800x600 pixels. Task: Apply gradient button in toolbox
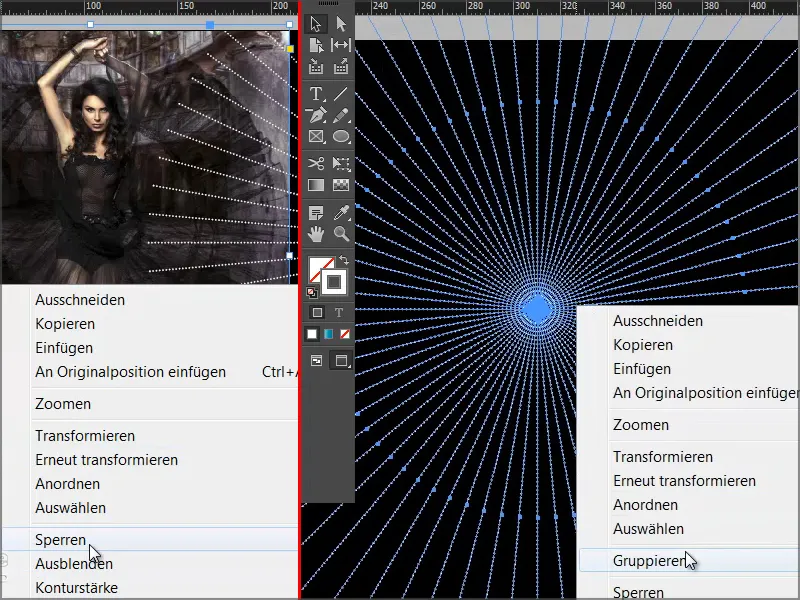[329, 334]
